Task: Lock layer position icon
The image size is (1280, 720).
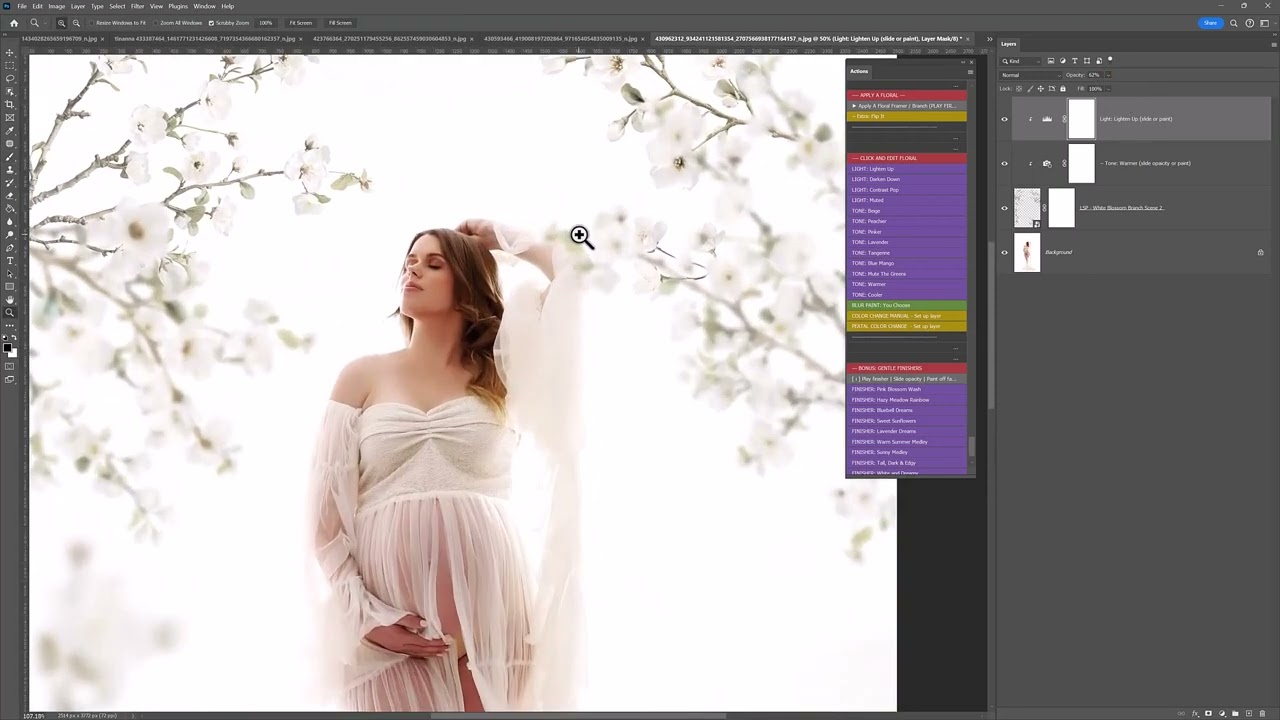Action: tap(1040, 88)
